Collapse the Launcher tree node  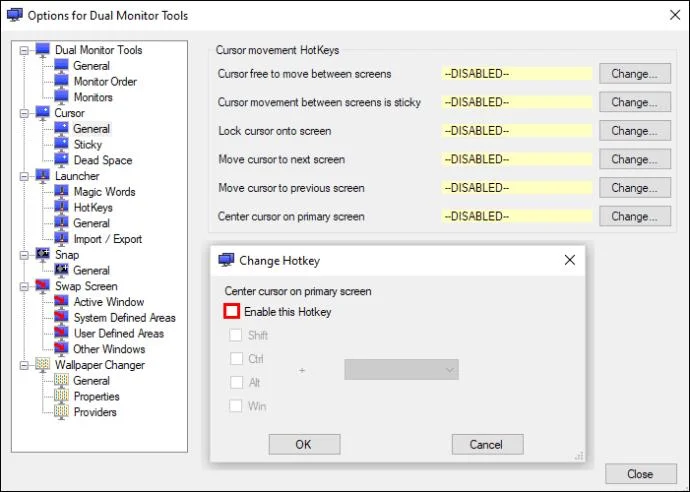point(24,176)
